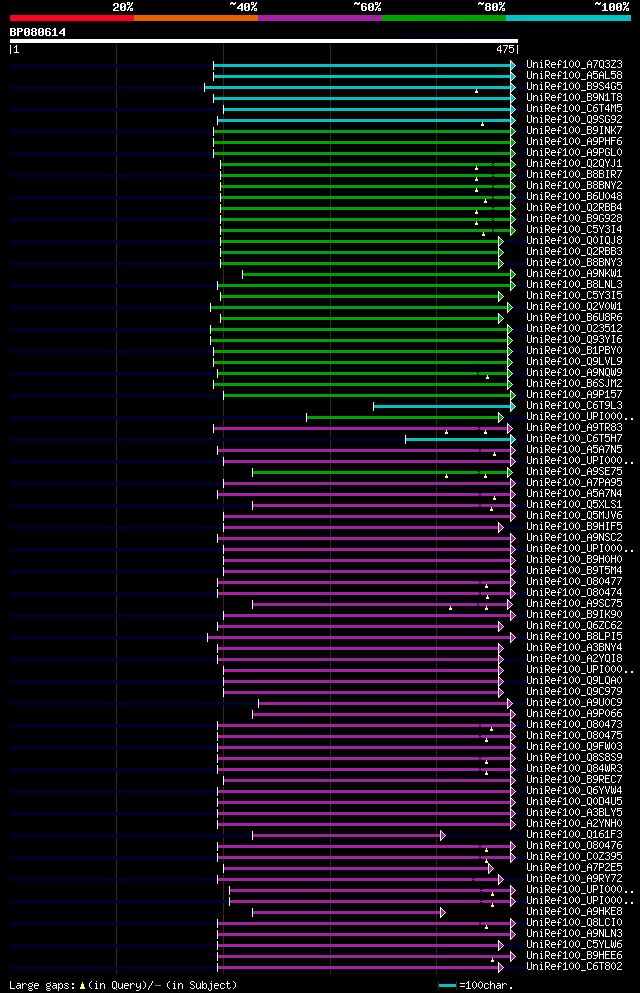
Task: Select hit UniRef100_B1PBY0
Action: (x=574, y=350)
